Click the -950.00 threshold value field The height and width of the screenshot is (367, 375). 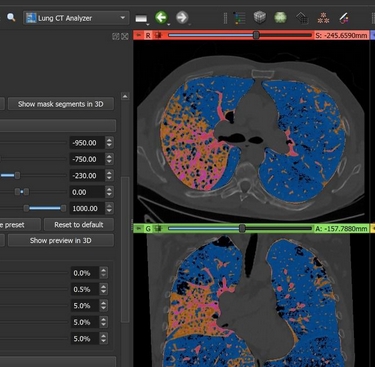tap(87, 143)
